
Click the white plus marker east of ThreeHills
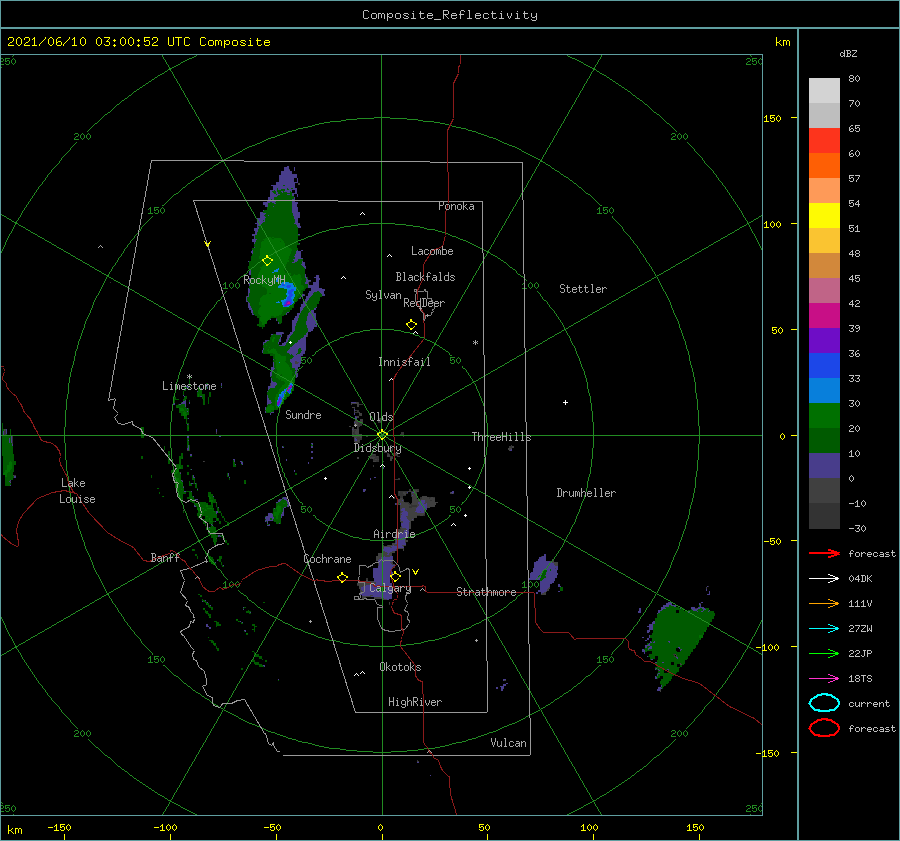pos(565,402)
